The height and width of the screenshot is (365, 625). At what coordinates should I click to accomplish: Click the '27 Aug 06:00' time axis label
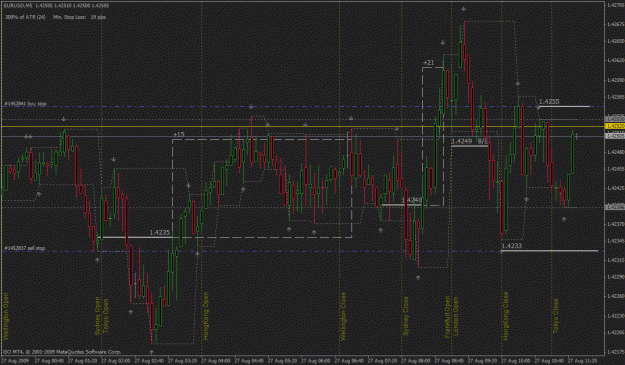click(x=316, y=361)
